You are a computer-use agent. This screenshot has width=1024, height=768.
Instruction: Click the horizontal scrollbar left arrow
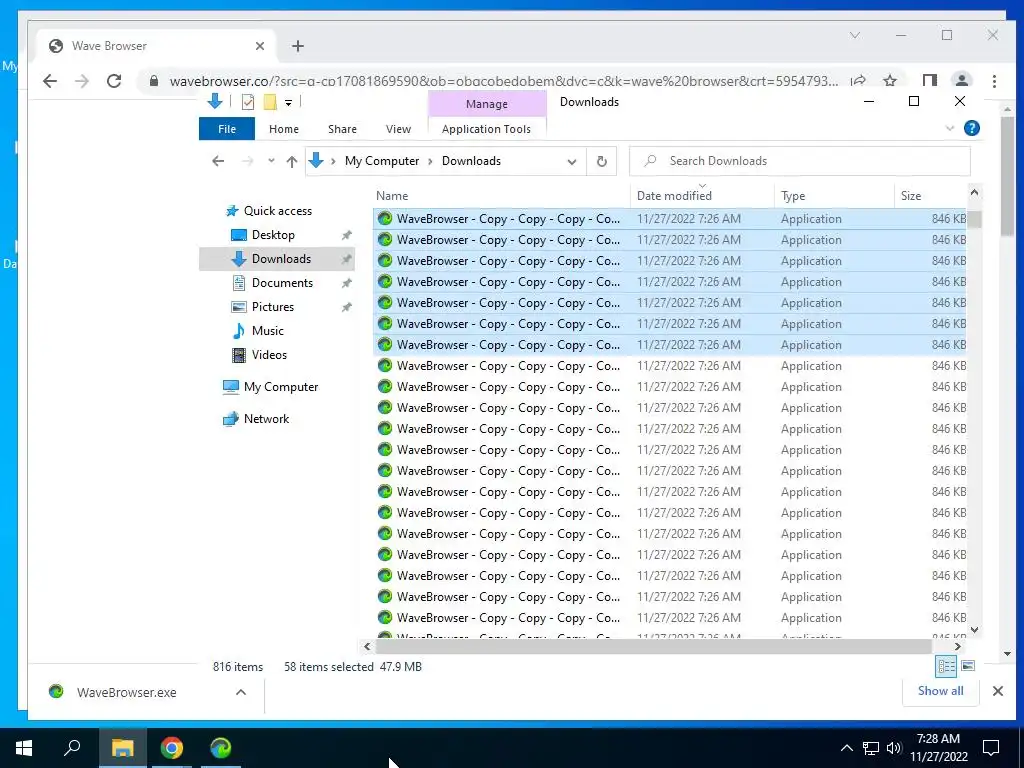(367, 647)
